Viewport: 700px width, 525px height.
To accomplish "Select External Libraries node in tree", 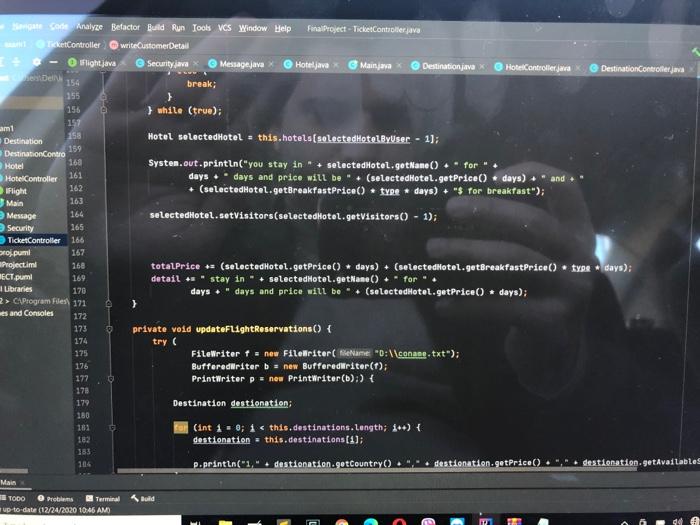I will 16,289.
